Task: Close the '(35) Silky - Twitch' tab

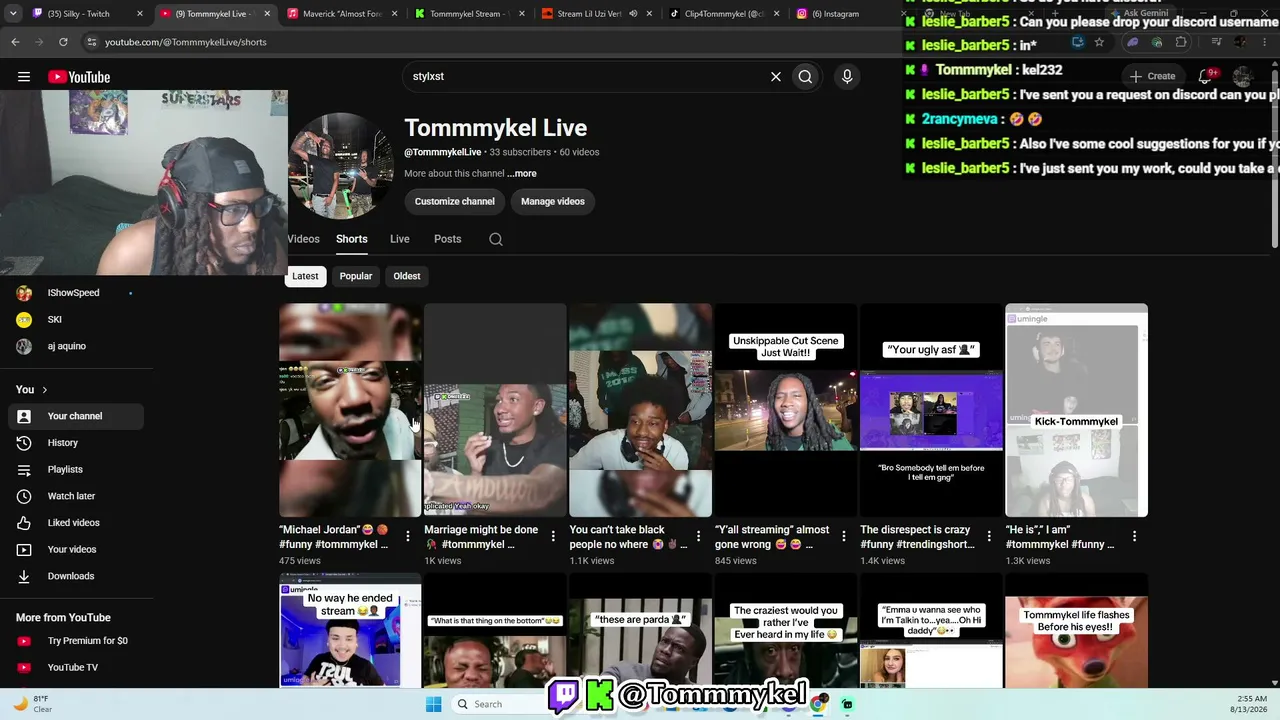Action: click(x=140, y=14)
